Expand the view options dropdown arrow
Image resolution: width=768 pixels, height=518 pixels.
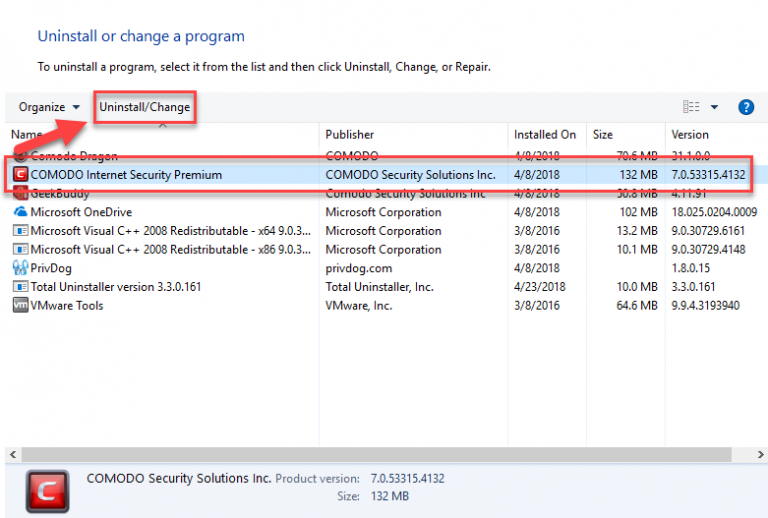click(714, 107)
